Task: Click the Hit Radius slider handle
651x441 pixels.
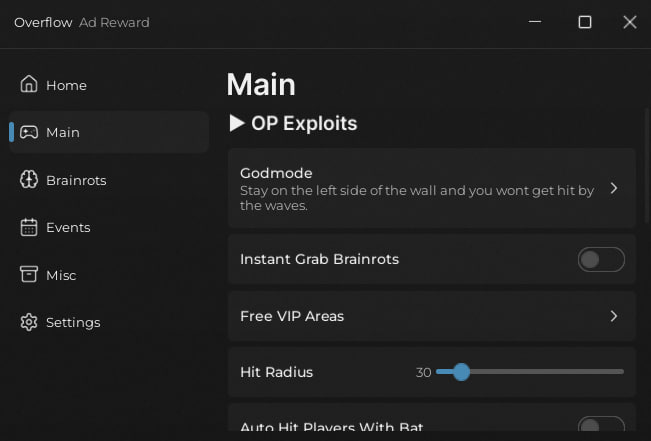Action: [461, 372]
